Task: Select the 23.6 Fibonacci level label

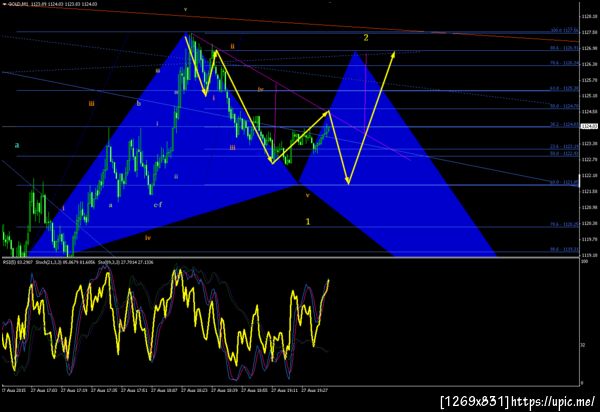Action: [564, 147]
